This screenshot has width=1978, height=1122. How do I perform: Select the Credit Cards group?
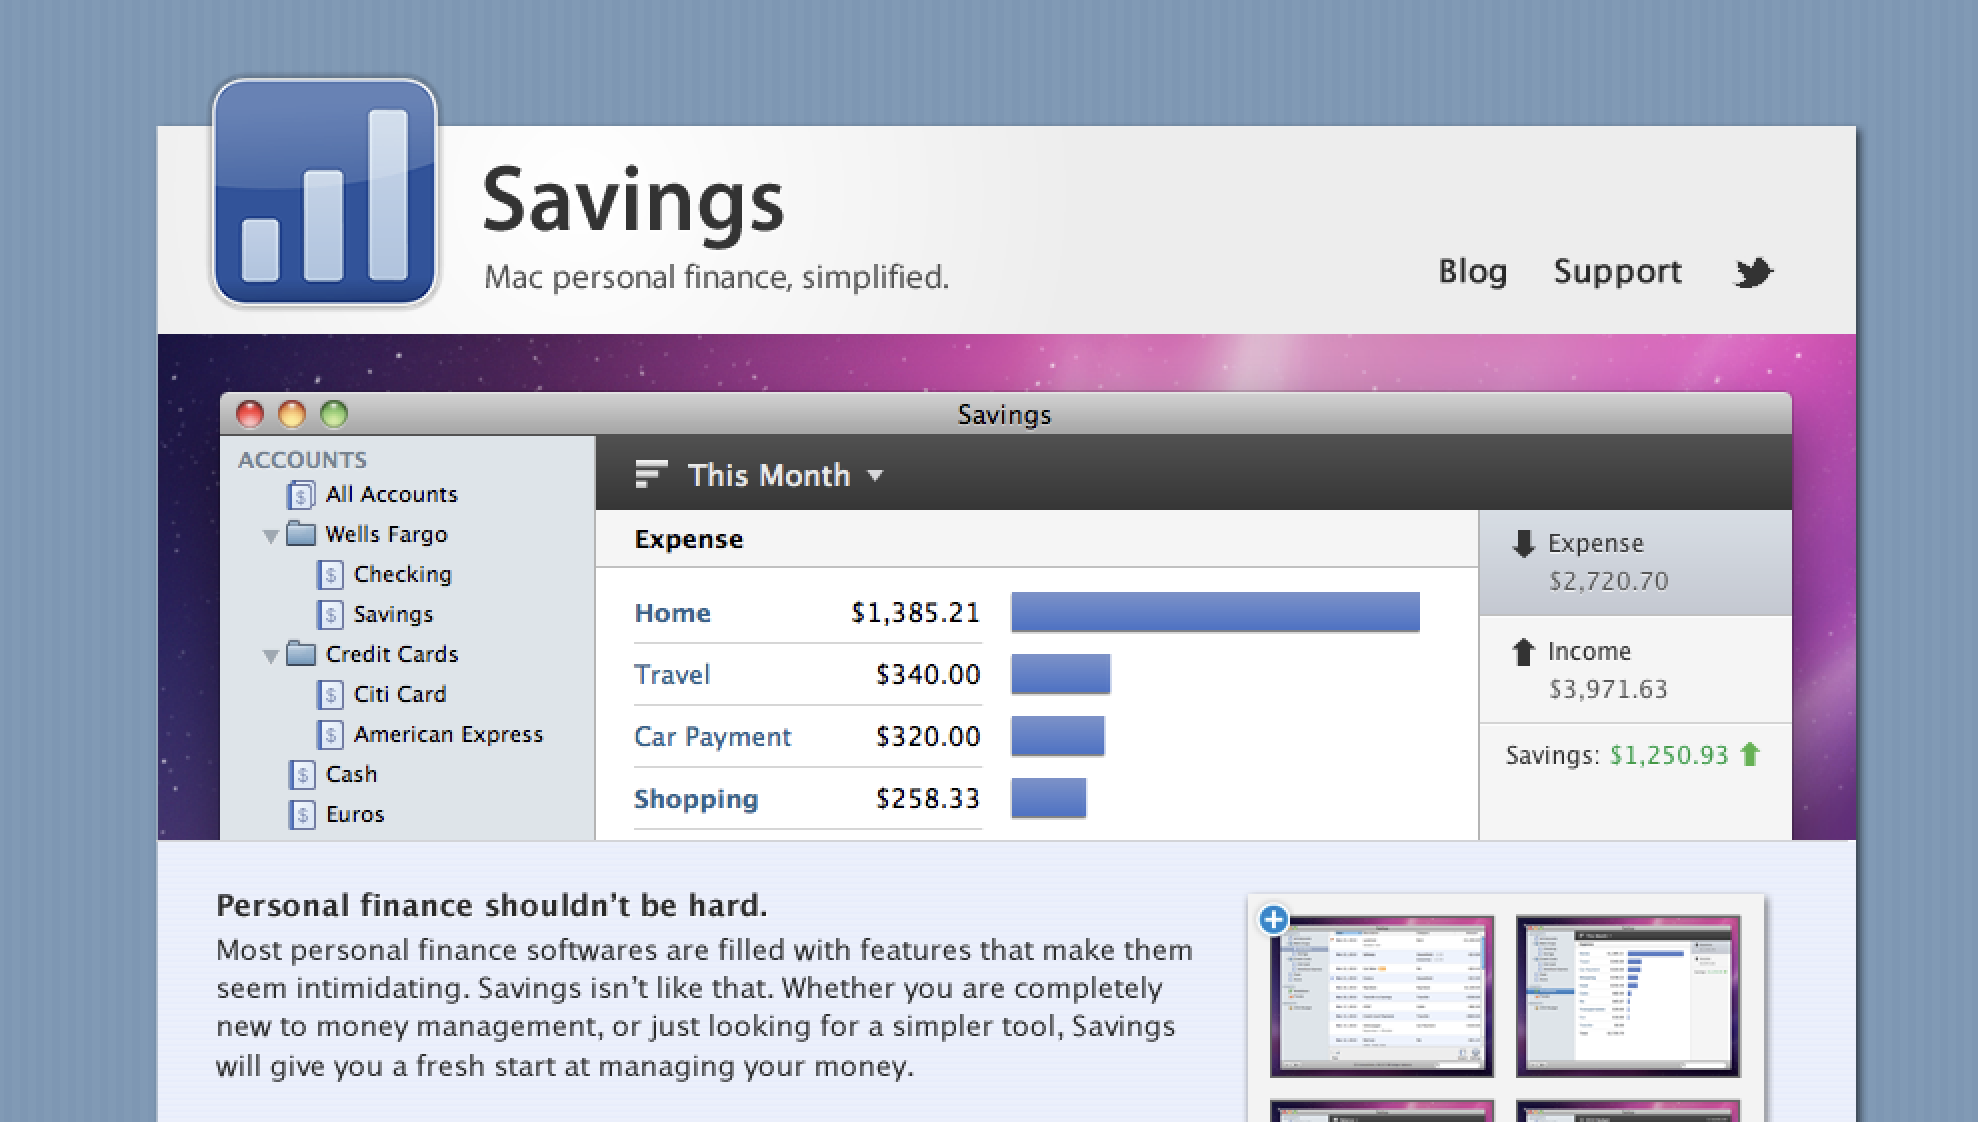[x=392, y=654]
